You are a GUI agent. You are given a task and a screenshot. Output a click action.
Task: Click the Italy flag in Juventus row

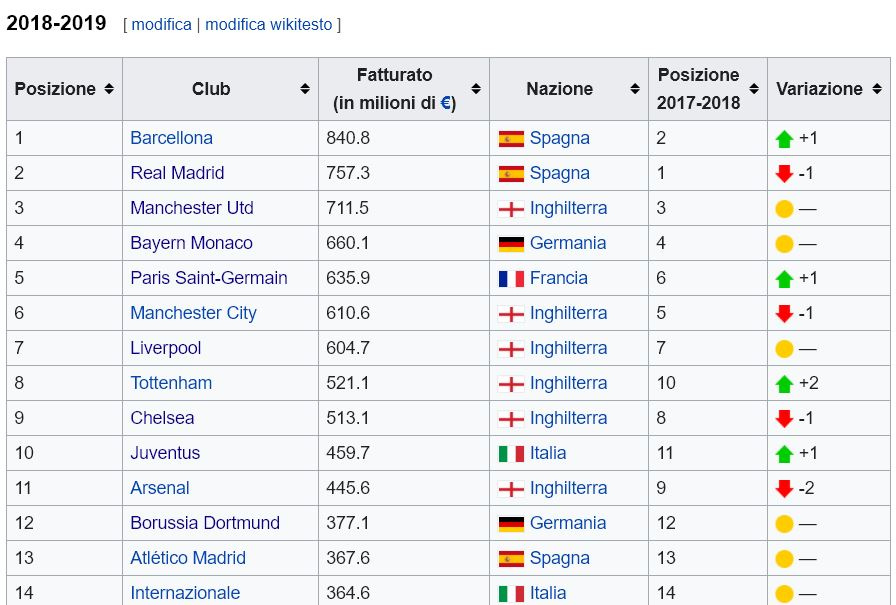(x=511, y=454)
